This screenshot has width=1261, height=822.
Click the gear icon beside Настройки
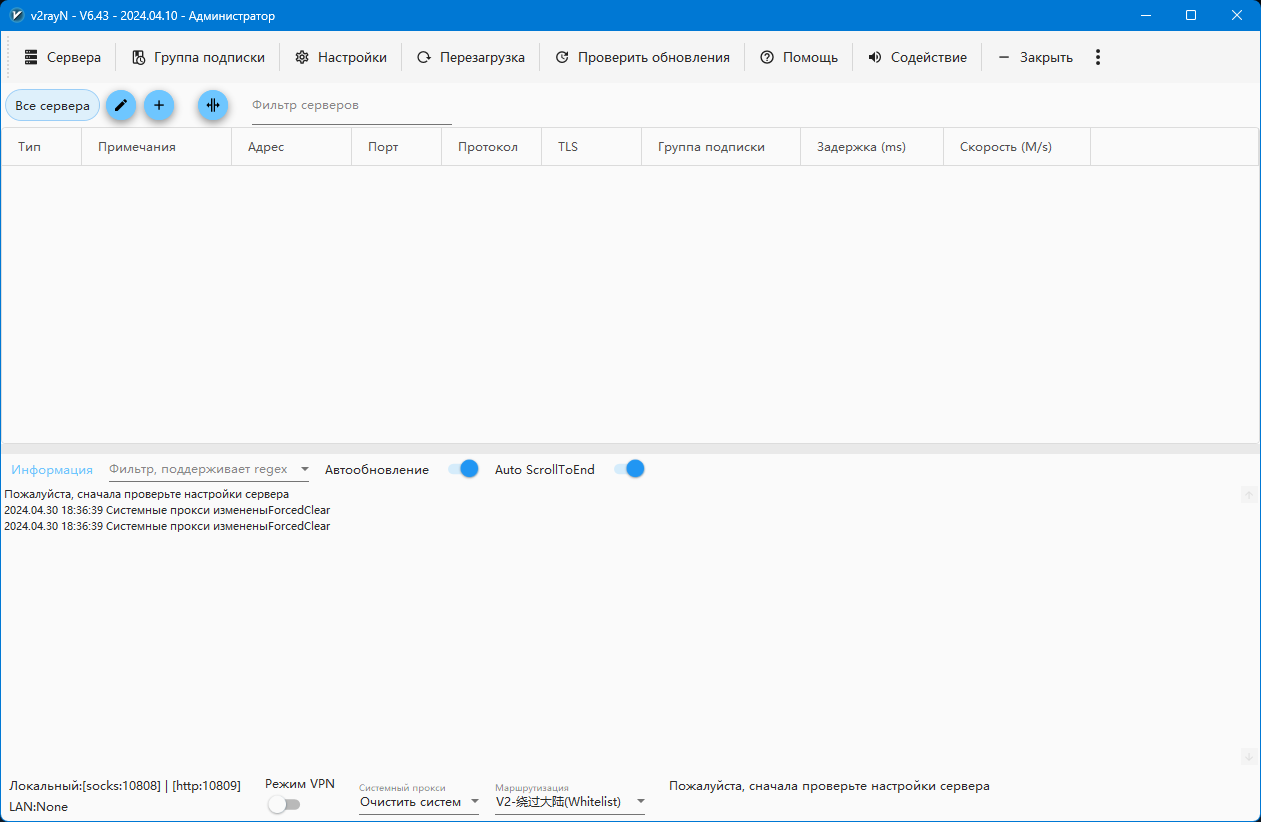pos(302,57)
